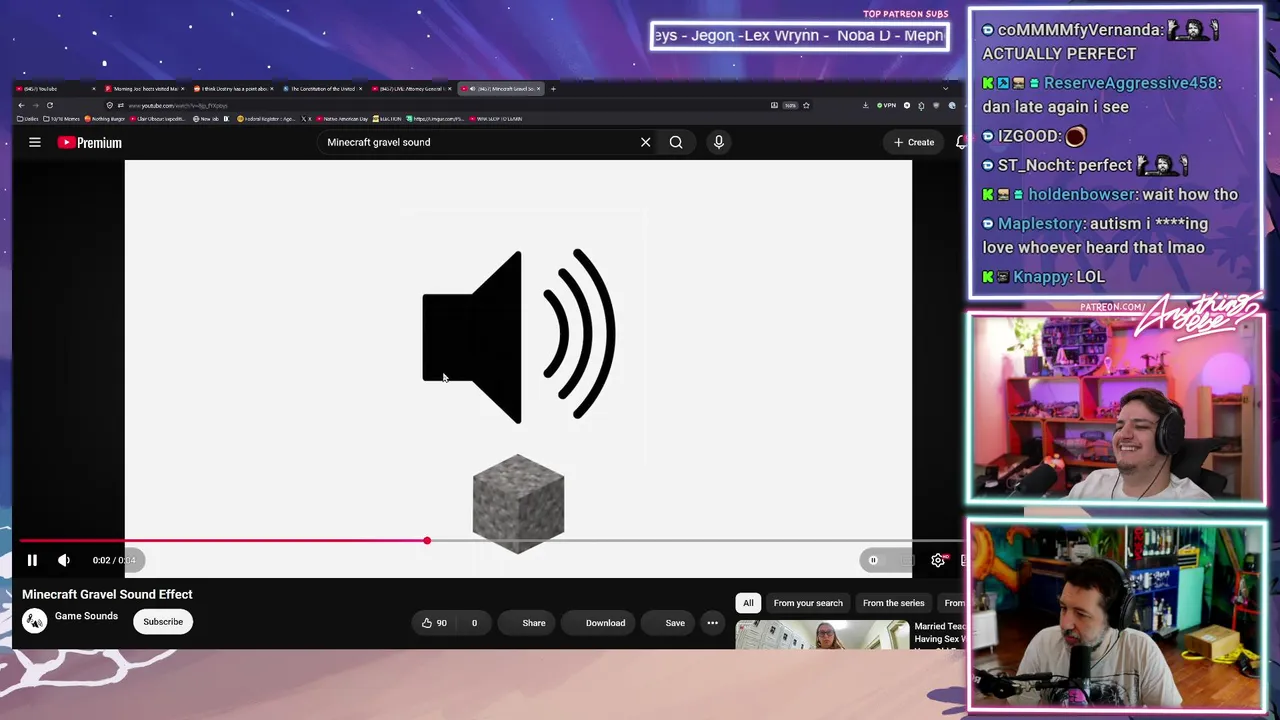Select the 'From your search' chip

(x=808, y=603)
